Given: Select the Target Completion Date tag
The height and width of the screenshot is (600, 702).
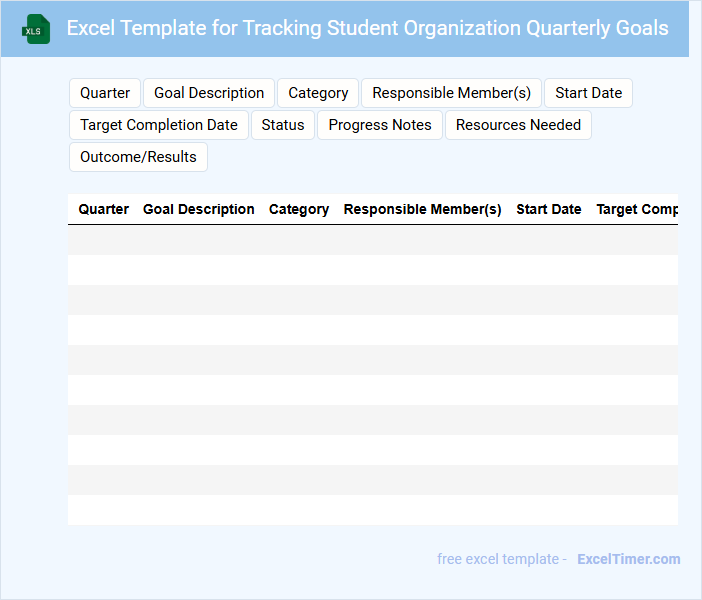Looking at the screenshot, I should [x=159, y=125].
